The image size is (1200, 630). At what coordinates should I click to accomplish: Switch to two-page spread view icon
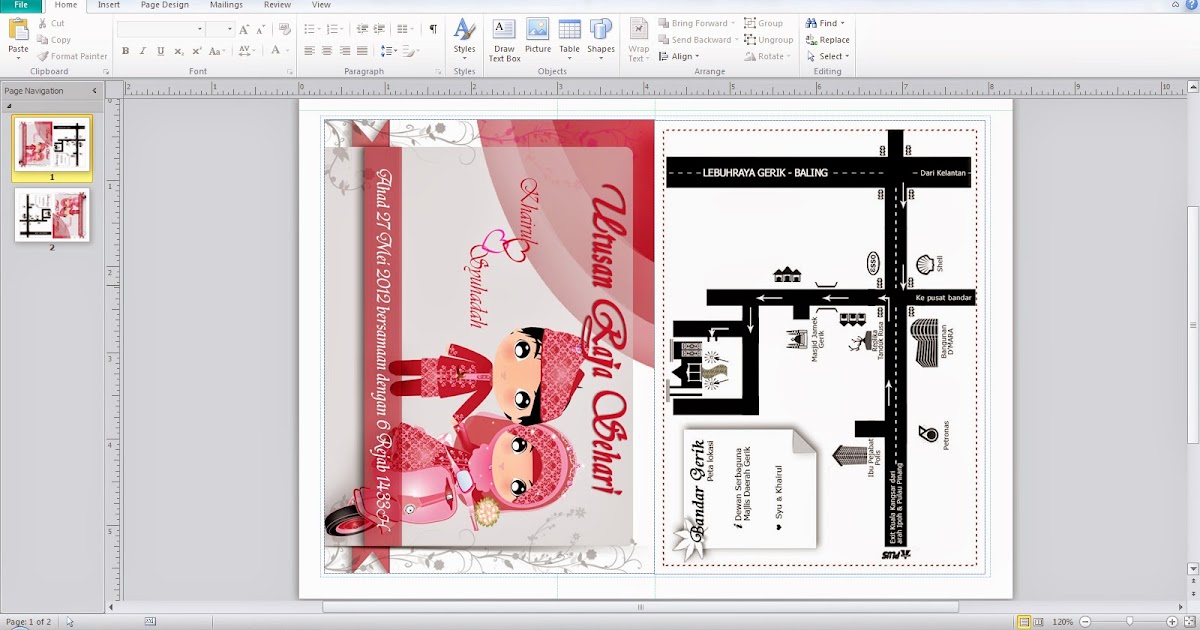tap(1040, 622)
